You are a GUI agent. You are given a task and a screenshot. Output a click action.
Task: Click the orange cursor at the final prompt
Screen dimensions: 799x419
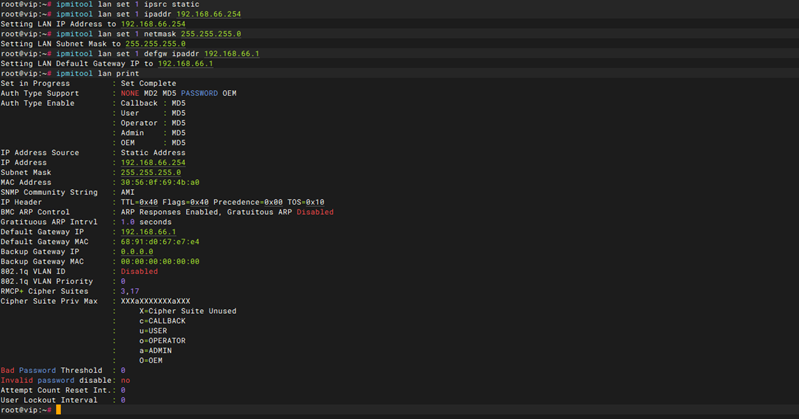coord(58,410)
